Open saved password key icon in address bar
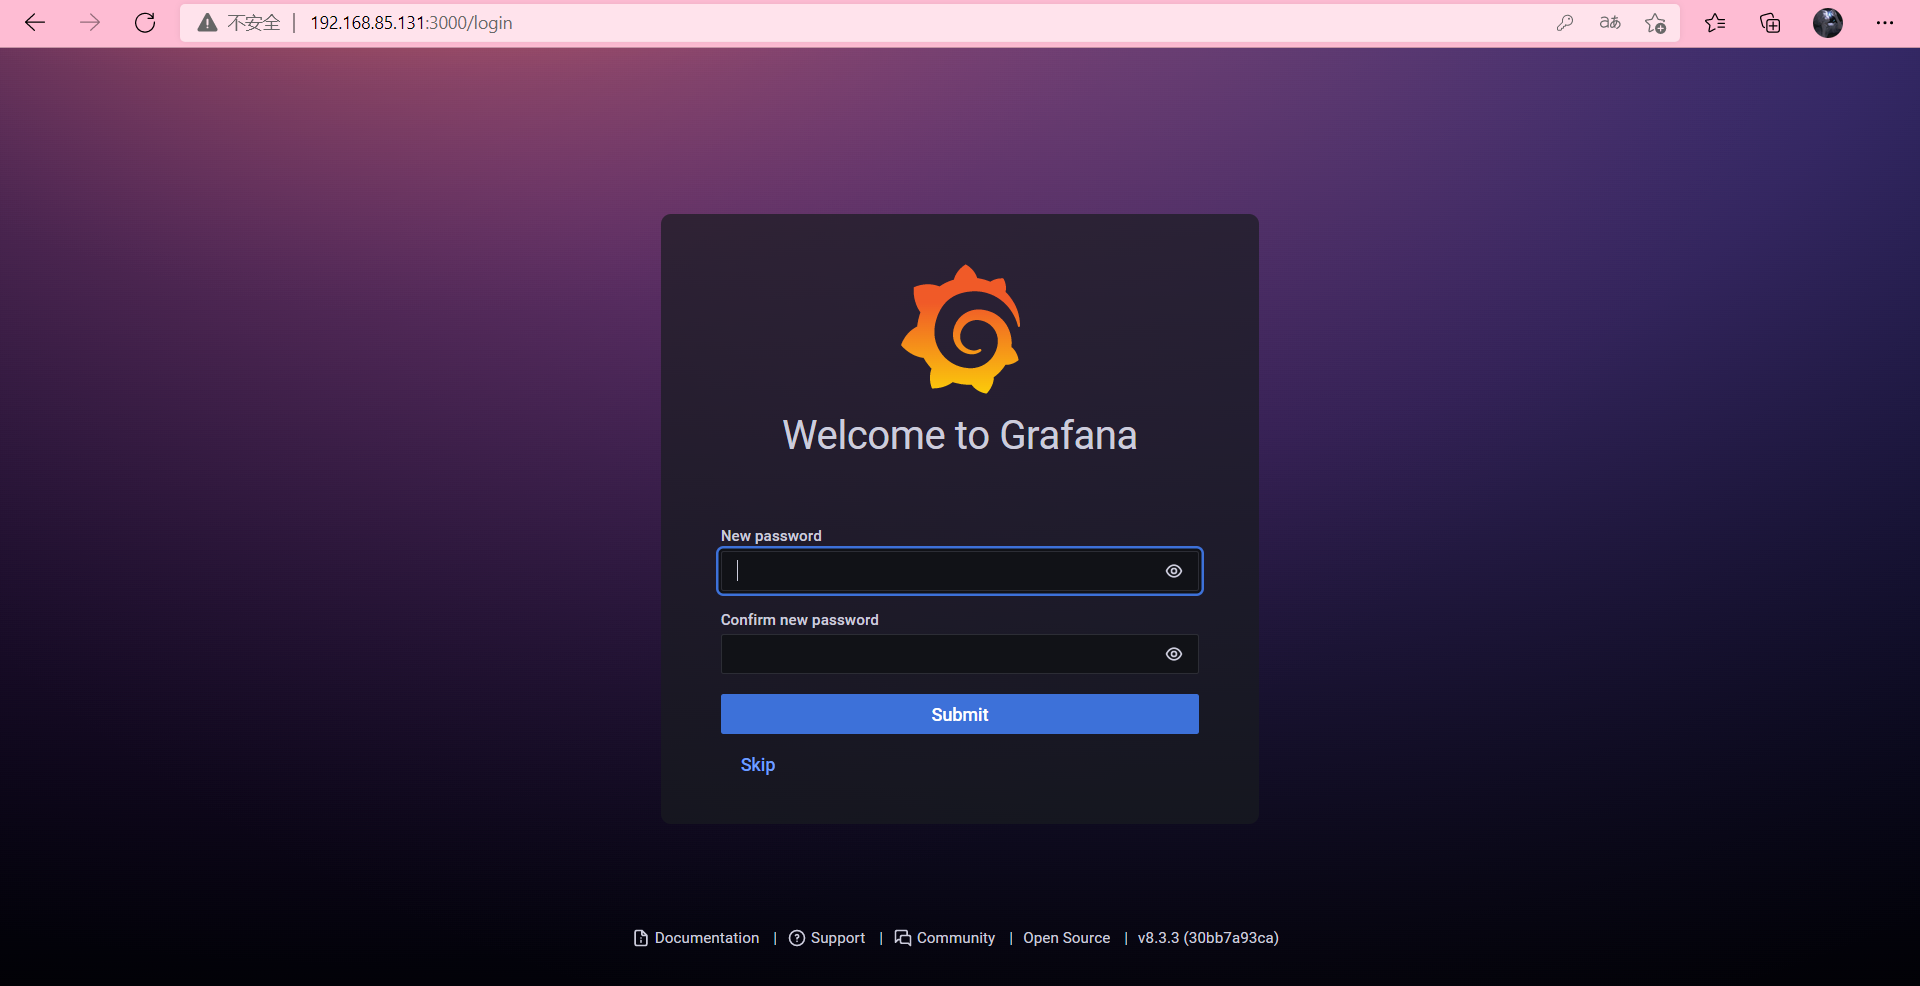This screenshot has height=986, width=1920. pyautogui.click(x=1565, y=23)
